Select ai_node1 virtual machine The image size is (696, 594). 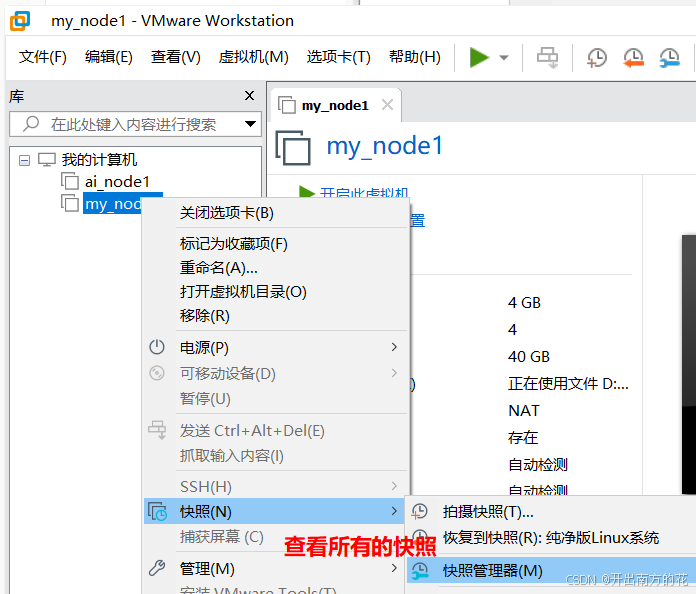pyautogui.click(x=117, y=182)
